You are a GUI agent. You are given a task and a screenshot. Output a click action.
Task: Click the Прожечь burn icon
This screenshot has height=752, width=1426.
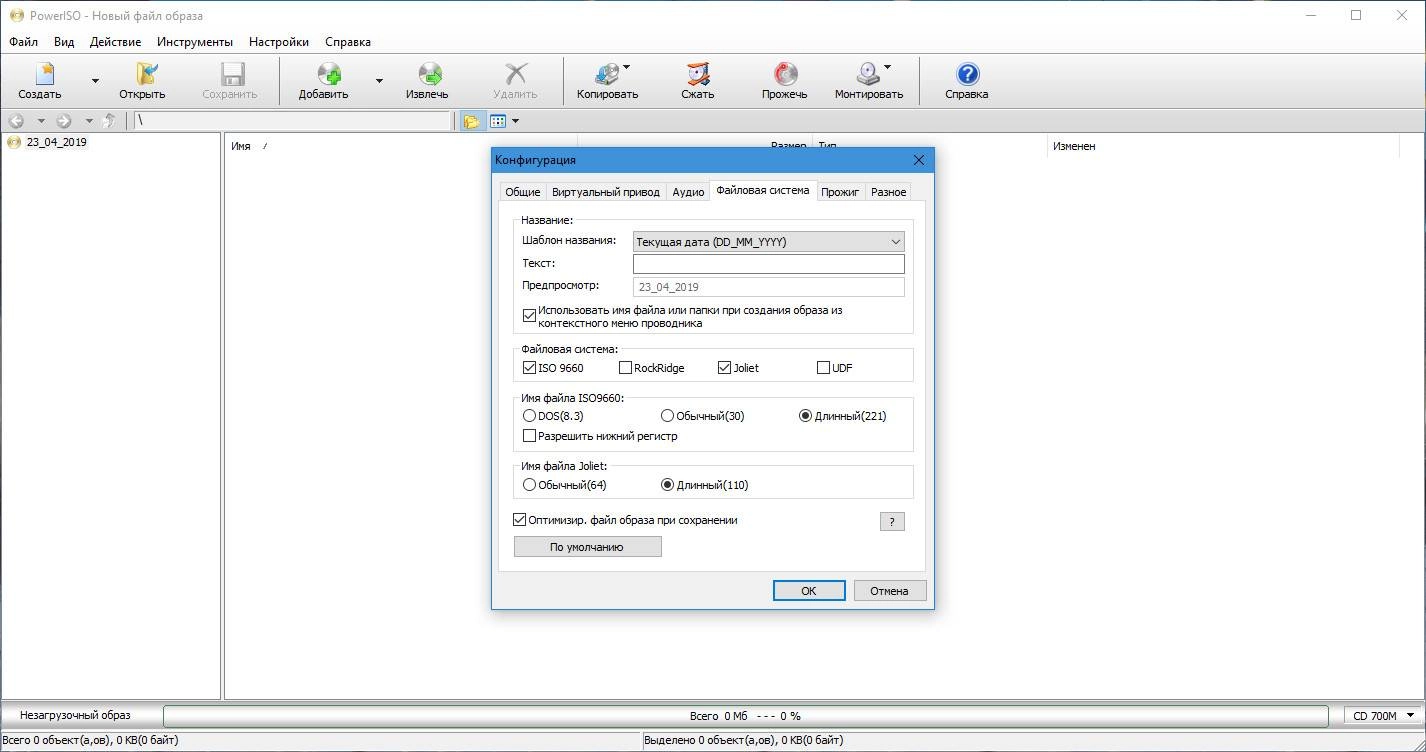coord(785,74)
